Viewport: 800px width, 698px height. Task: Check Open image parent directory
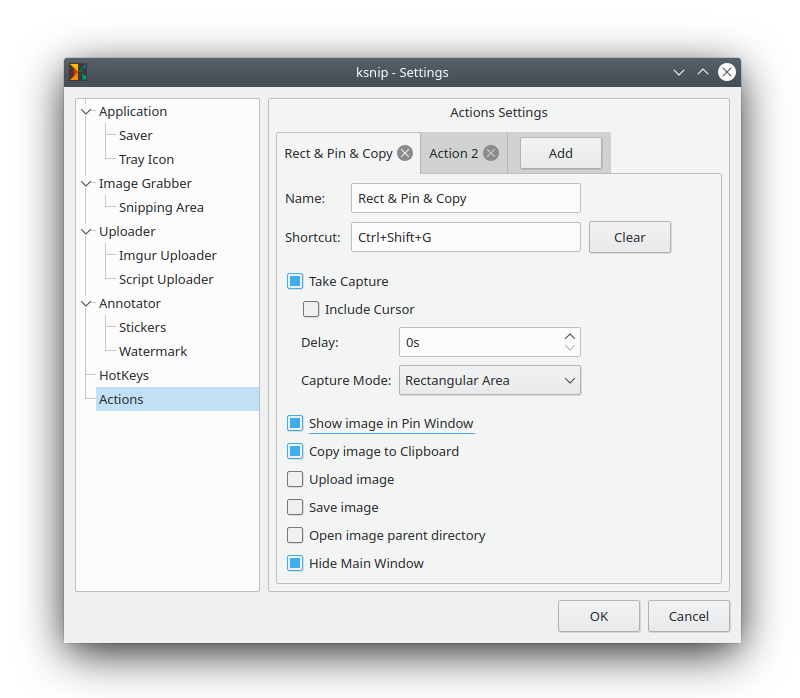[295, 535]
